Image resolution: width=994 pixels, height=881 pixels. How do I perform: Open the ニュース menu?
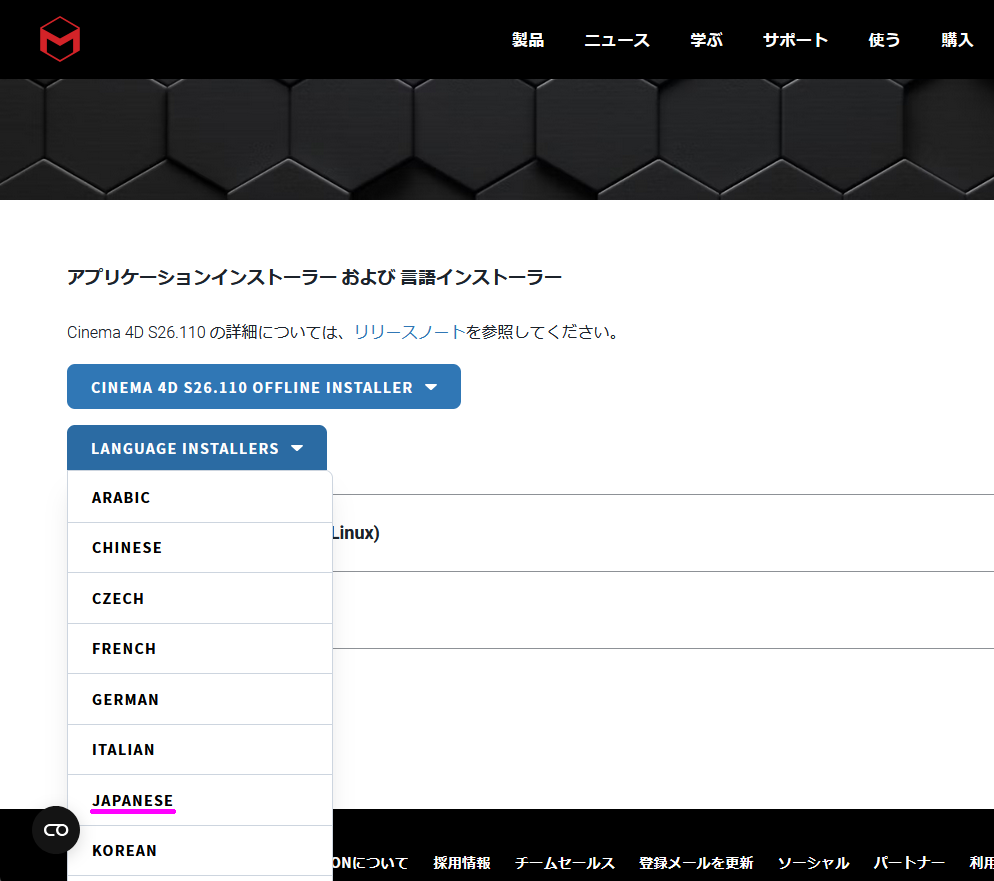(617, 40)
